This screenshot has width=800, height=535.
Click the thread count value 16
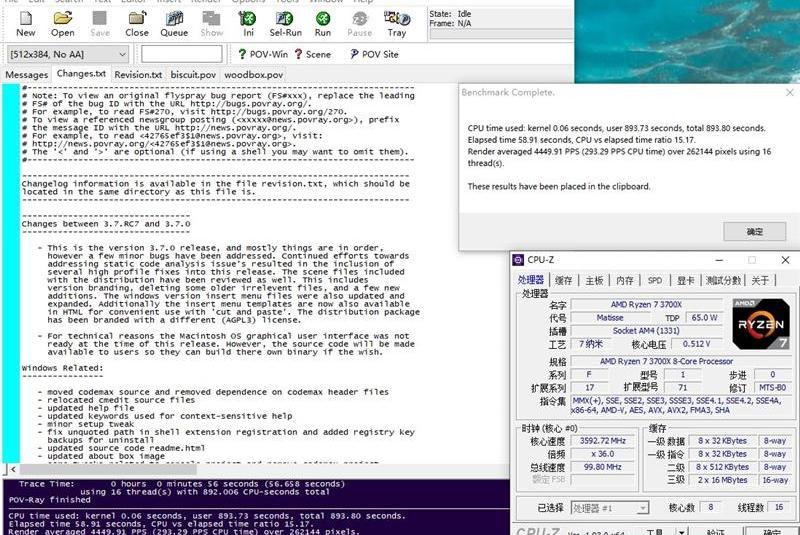point(779,507)
